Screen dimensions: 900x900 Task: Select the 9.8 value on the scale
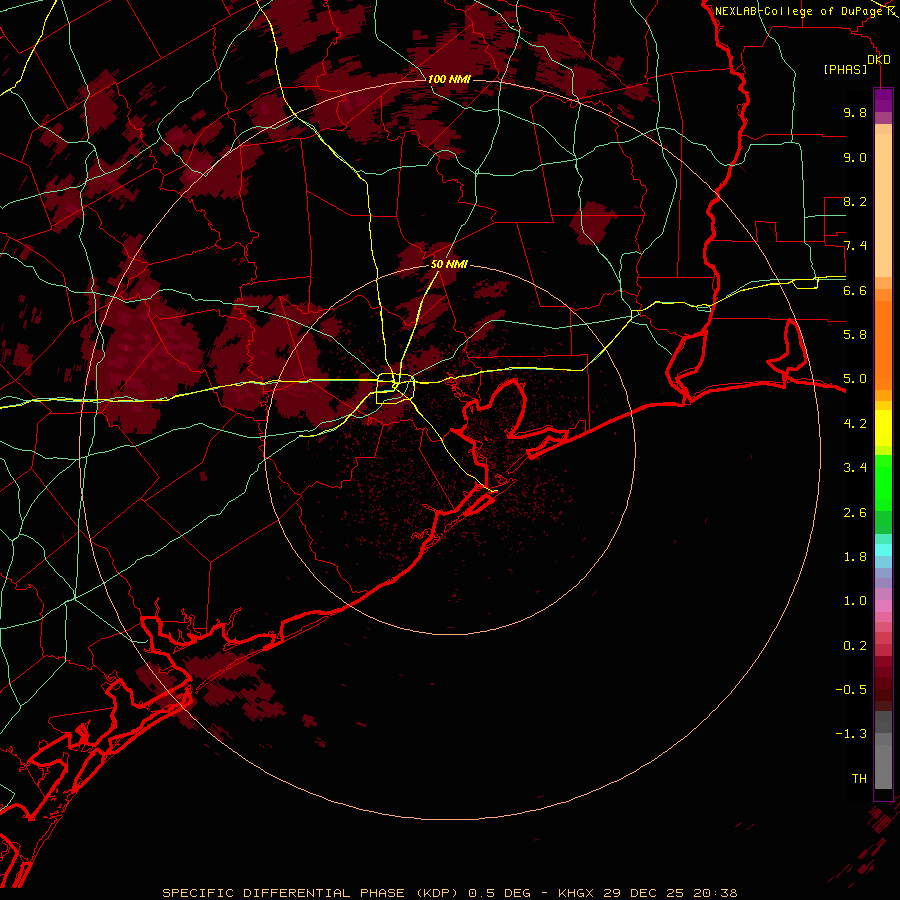pyautogui.click(x=855, y=112)
